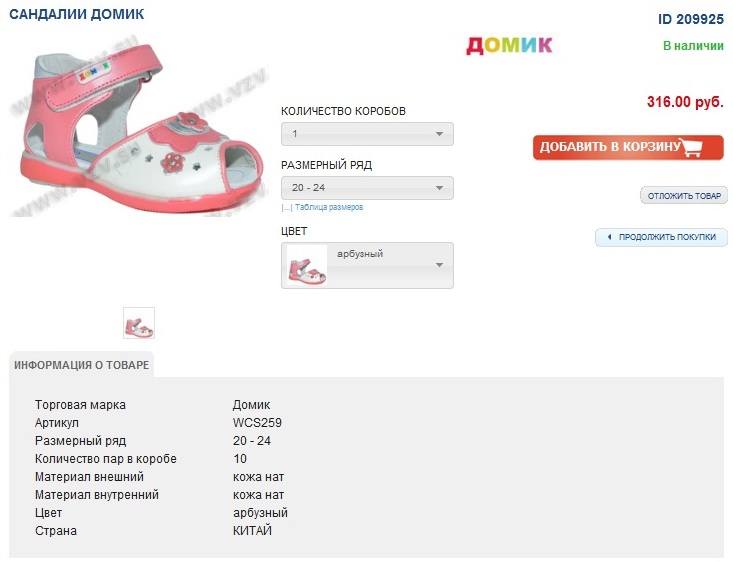Screen dimensions: 733x562
Task: Click the 316.00 руб. price
Action: (x=685, y=102)
